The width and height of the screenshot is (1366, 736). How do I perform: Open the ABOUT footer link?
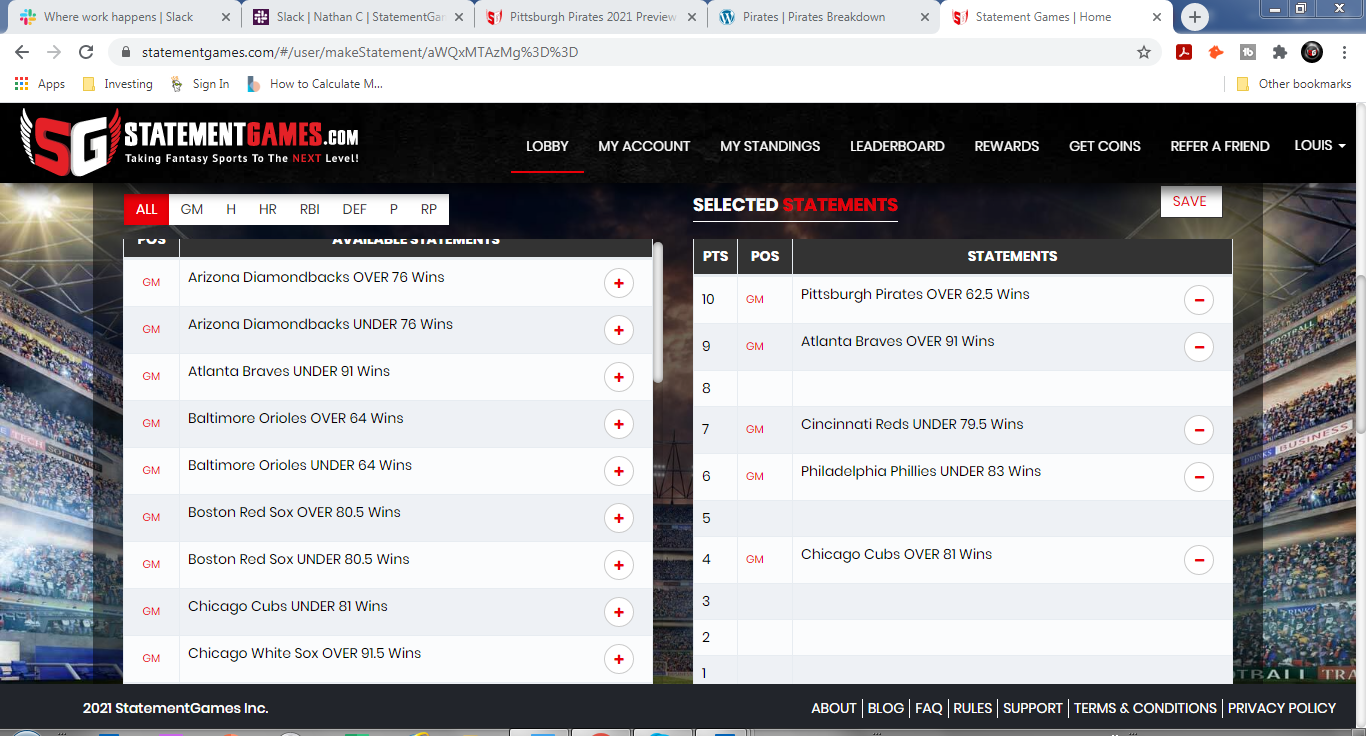834,708
